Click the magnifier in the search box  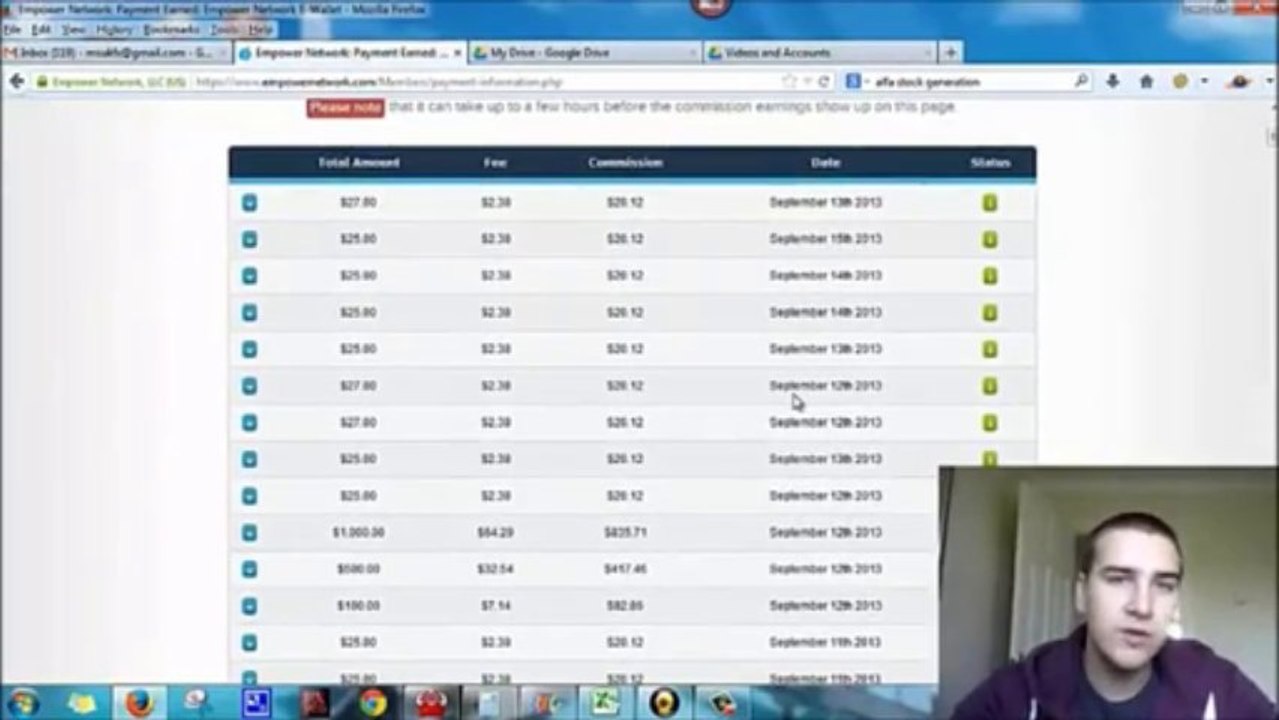pos(1081,82)
